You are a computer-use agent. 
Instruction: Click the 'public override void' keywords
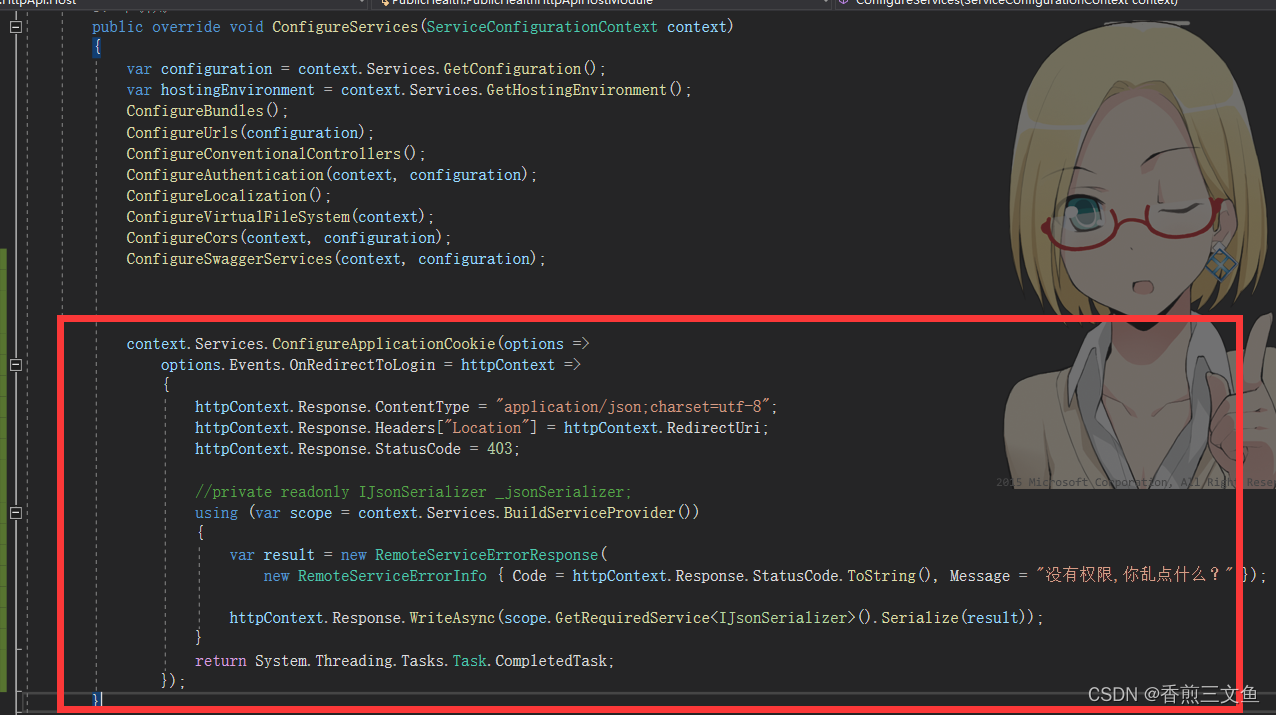178,27
